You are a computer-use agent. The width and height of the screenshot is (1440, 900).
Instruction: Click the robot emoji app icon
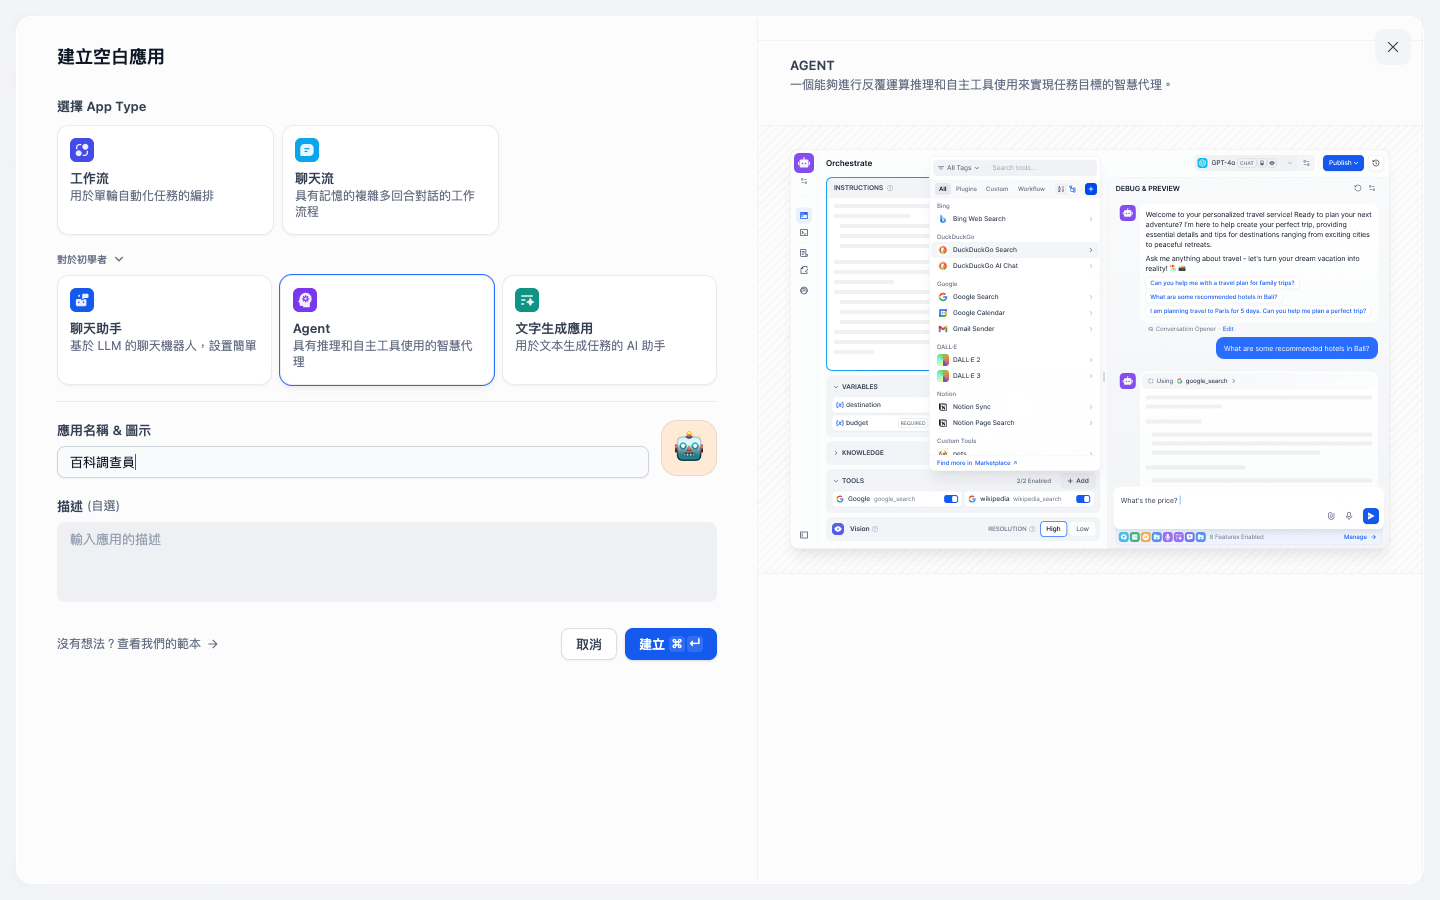(689, 448)
